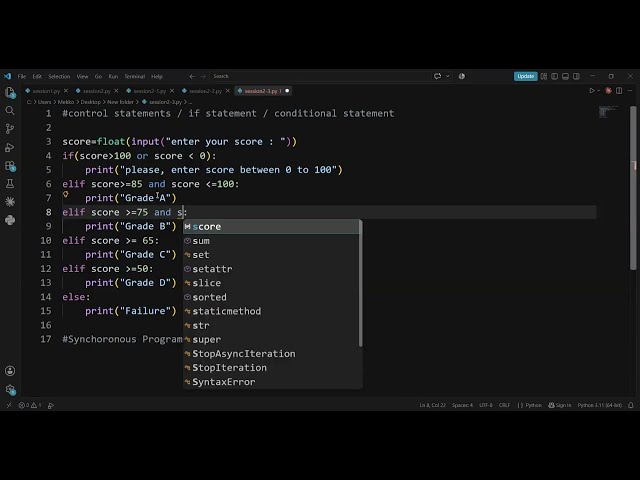640x480 pixels.
Task: Click the VS Code logo icon
Action: 8,76
